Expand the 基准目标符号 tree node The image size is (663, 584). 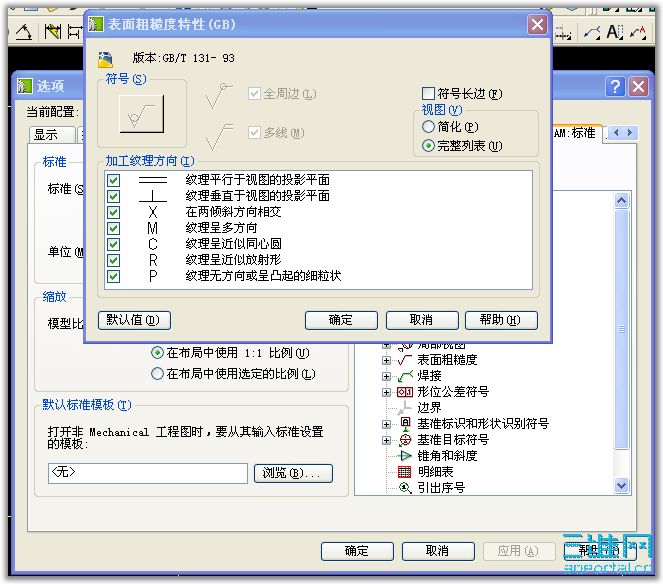click(386, 440)
